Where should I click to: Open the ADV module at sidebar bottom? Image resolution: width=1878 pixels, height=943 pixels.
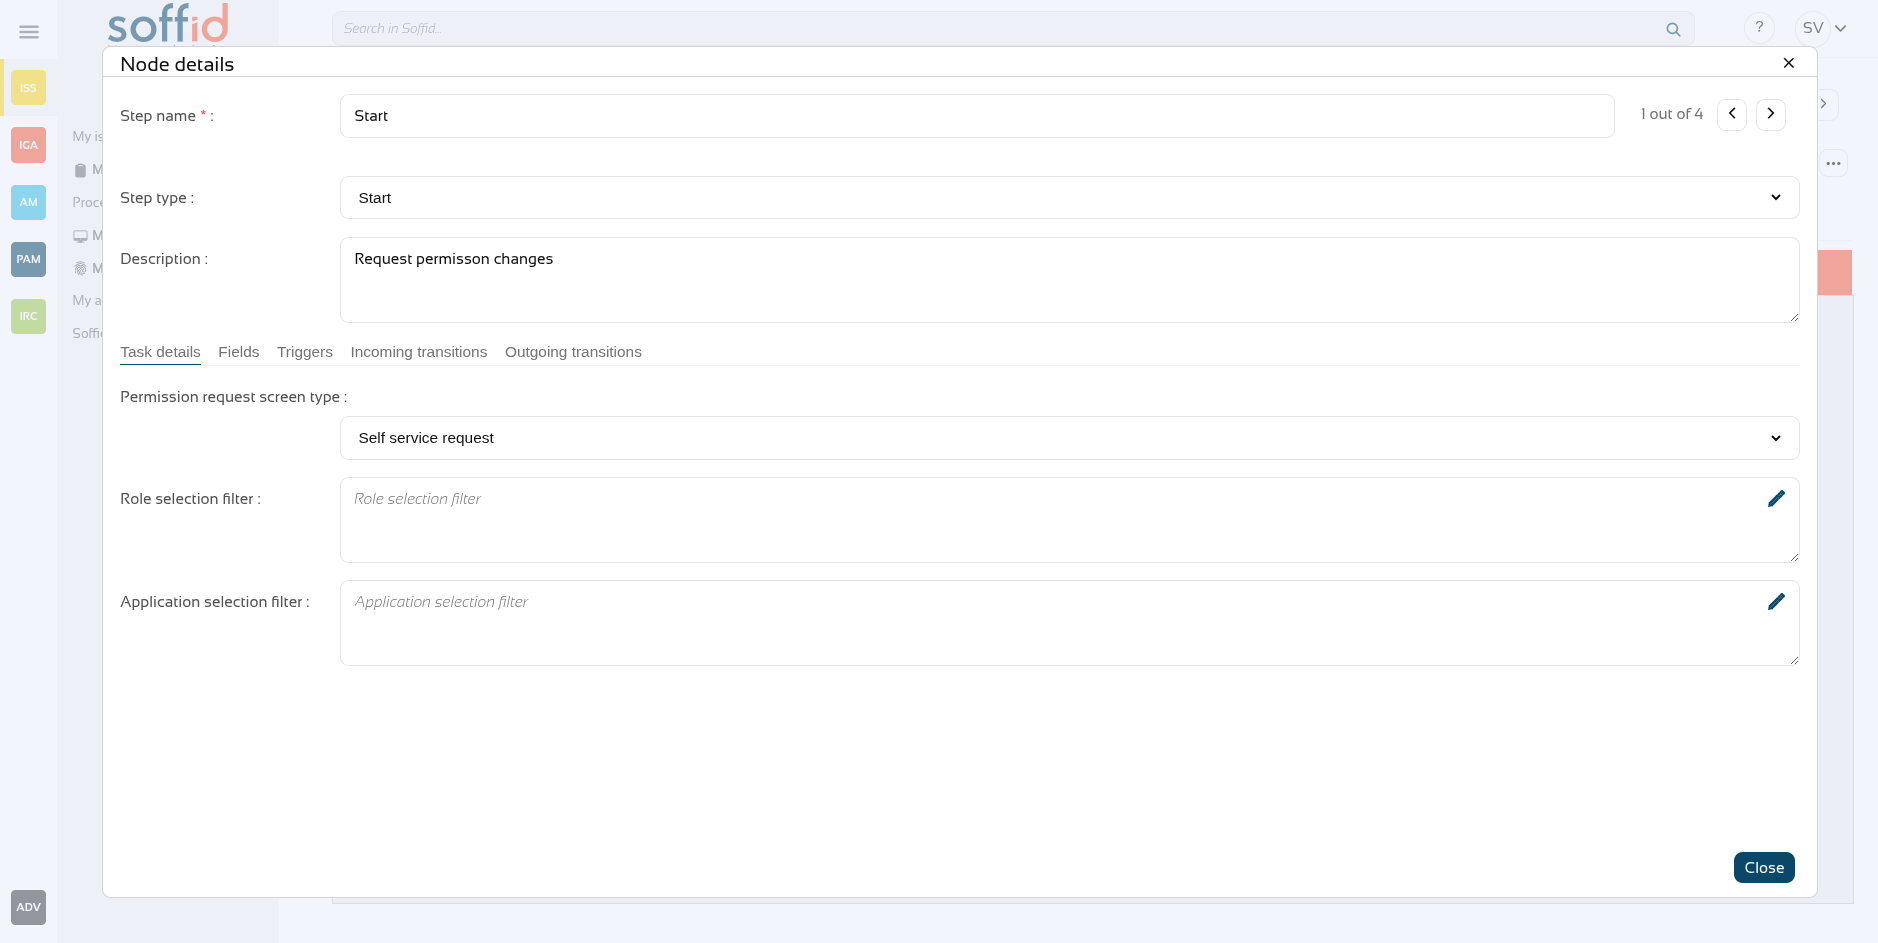[x=28, y=907]
